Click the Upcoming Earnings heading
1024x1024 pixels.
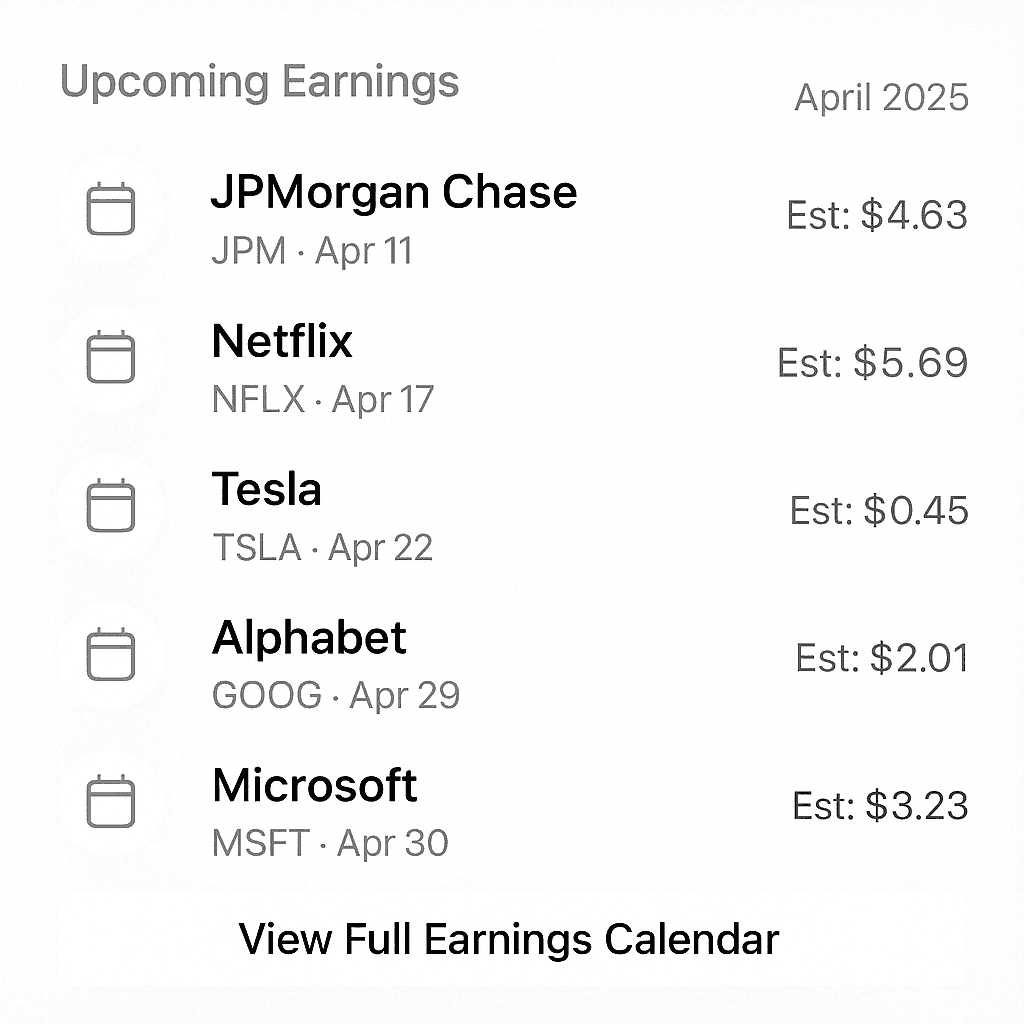coord(259,82)
